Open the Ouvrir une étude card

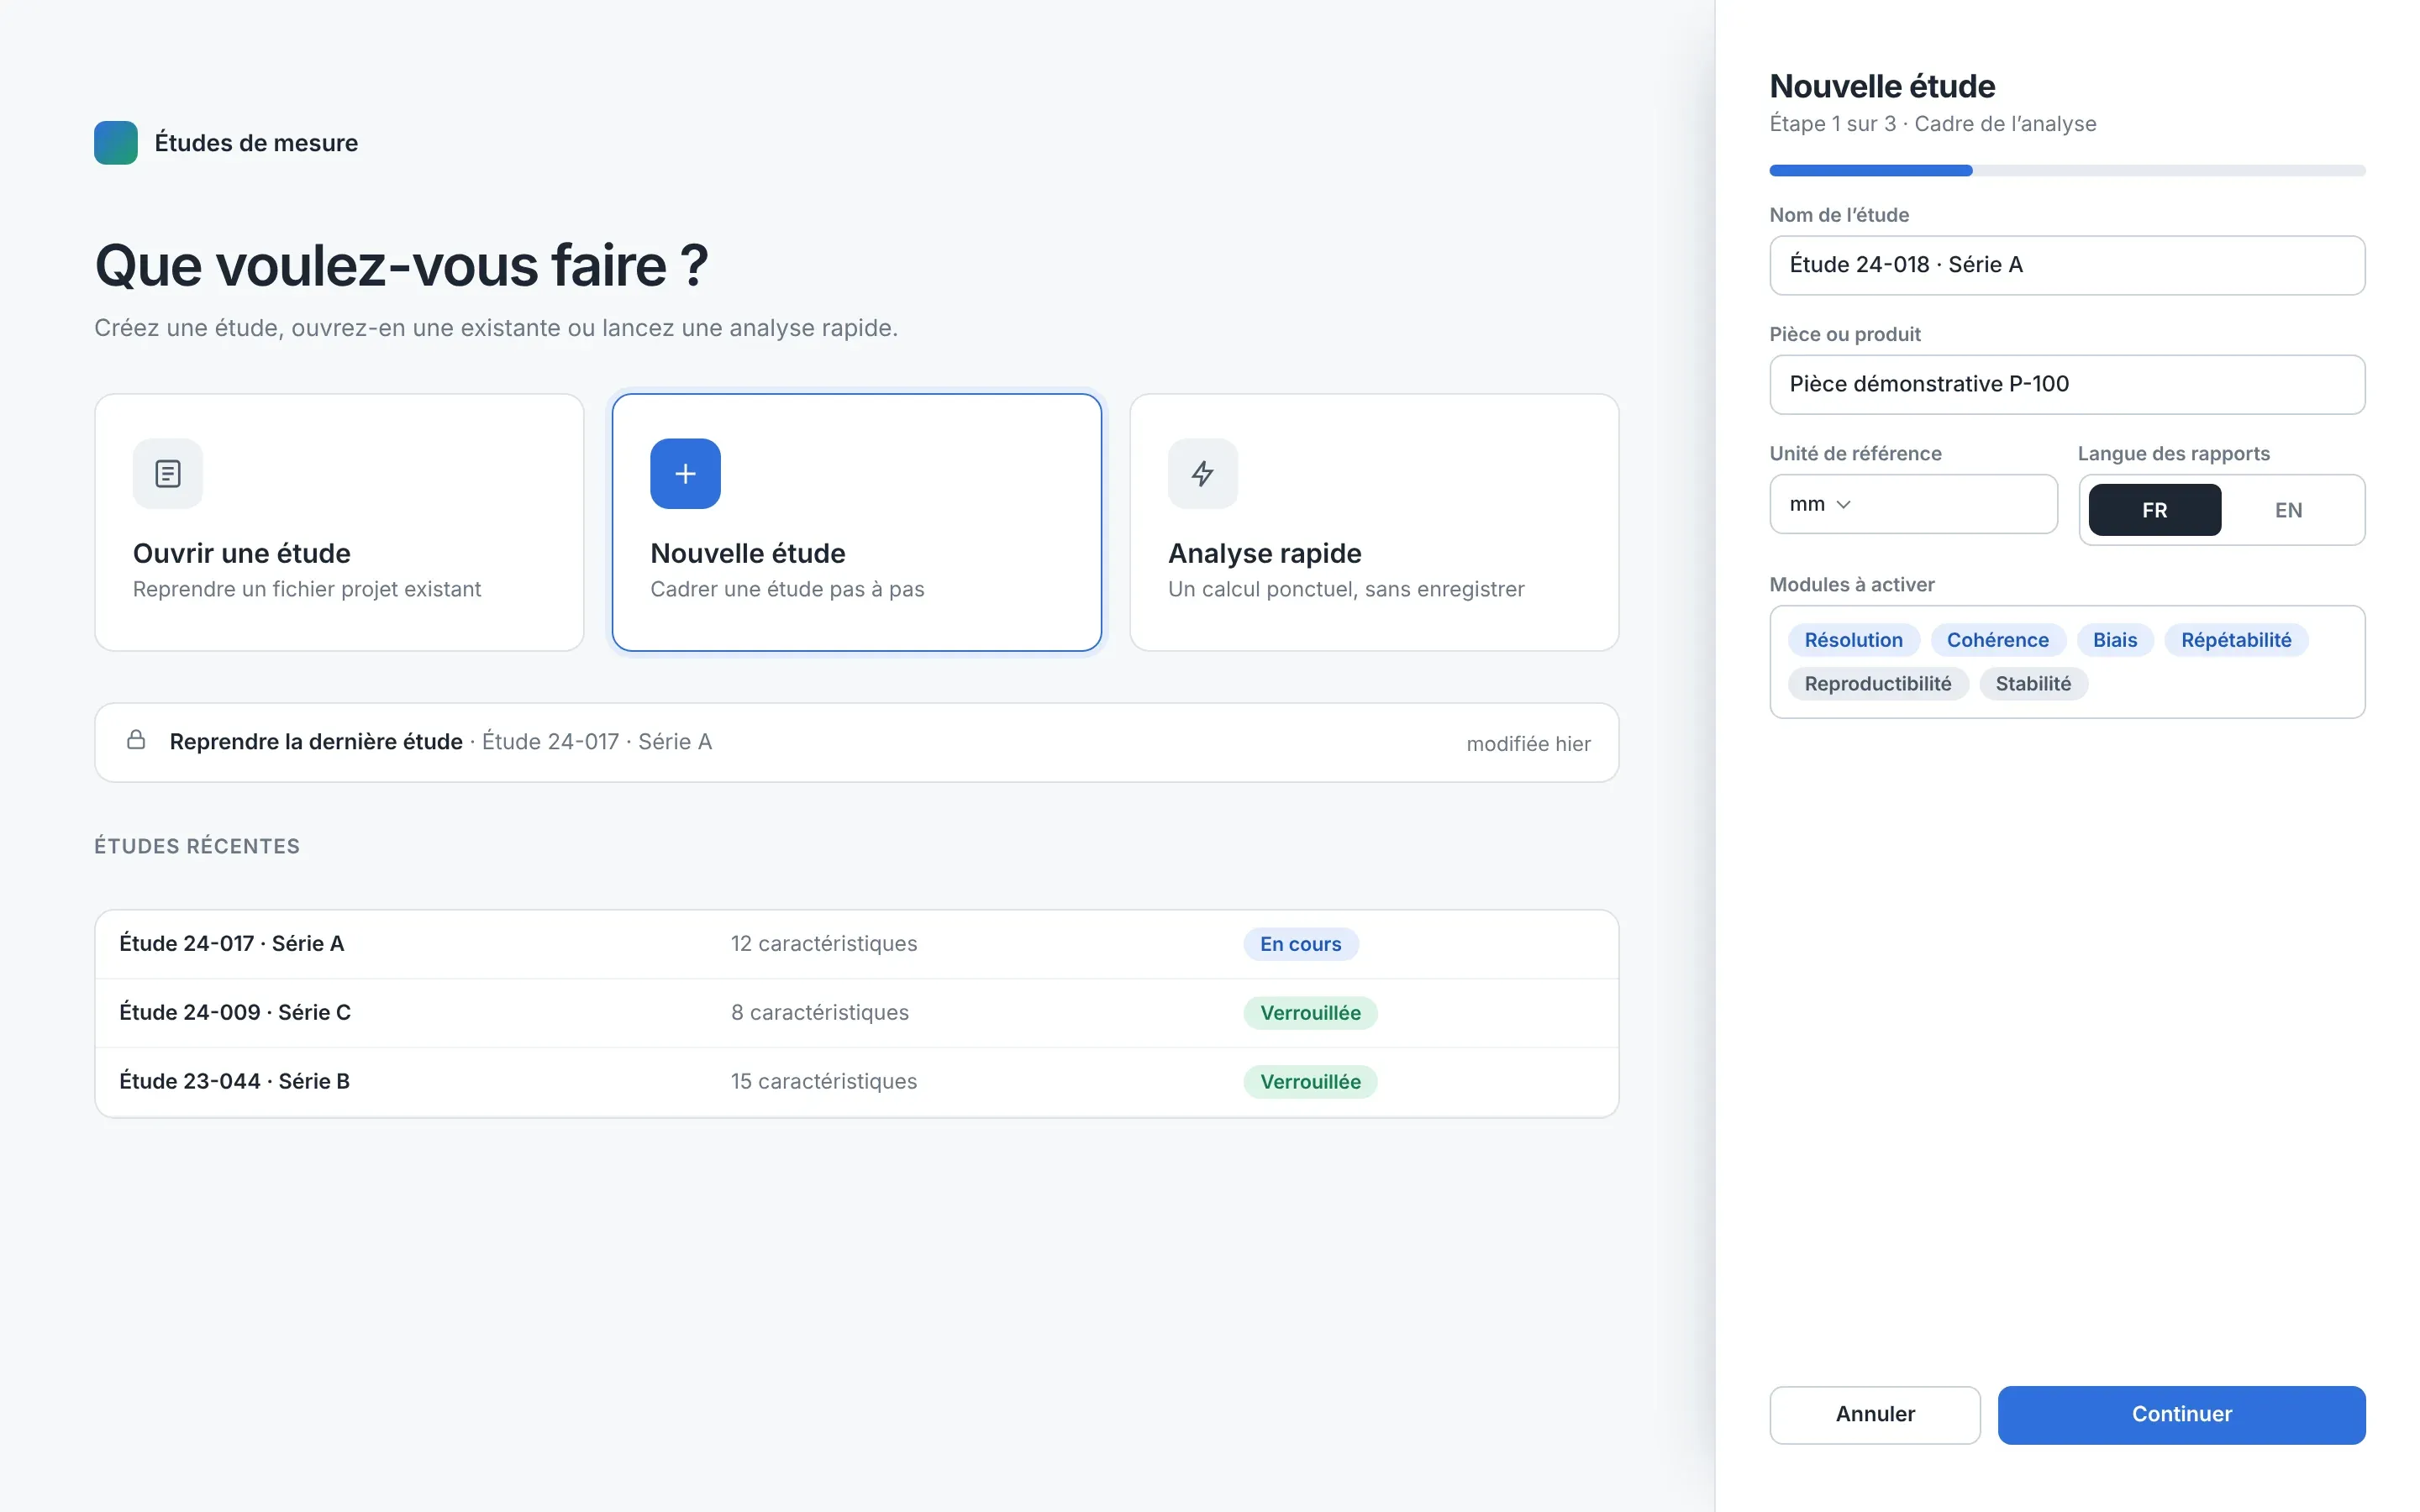339,522
